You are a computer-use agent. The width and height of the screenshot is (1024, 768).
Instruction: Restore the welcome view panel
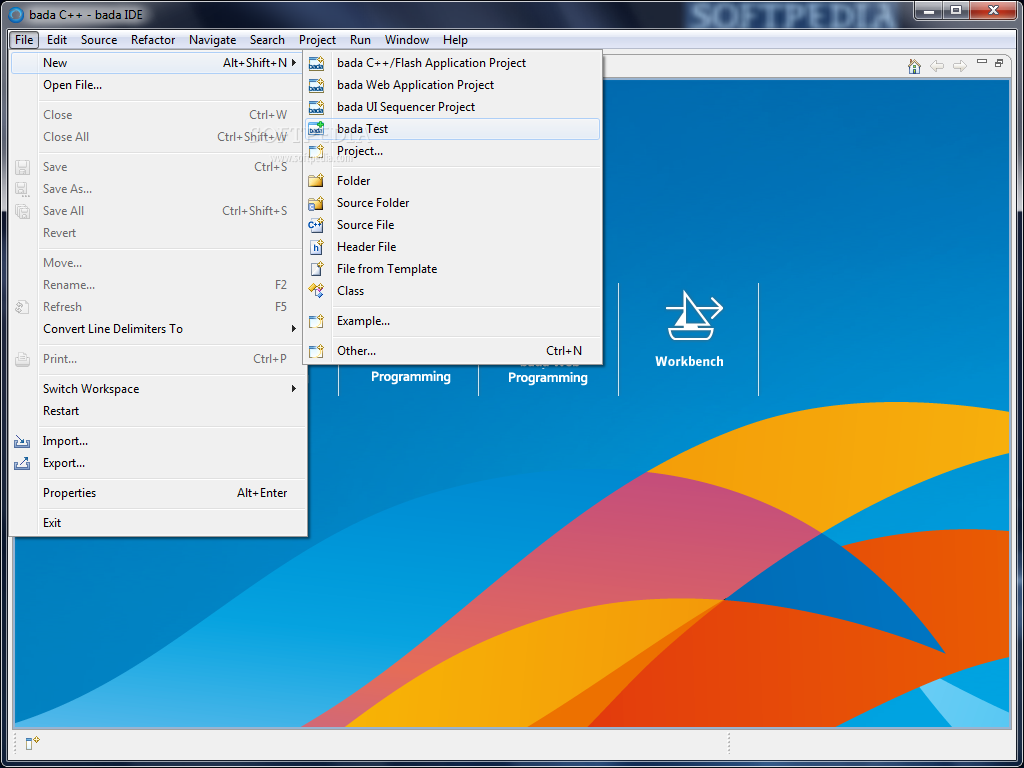(999, 63)
